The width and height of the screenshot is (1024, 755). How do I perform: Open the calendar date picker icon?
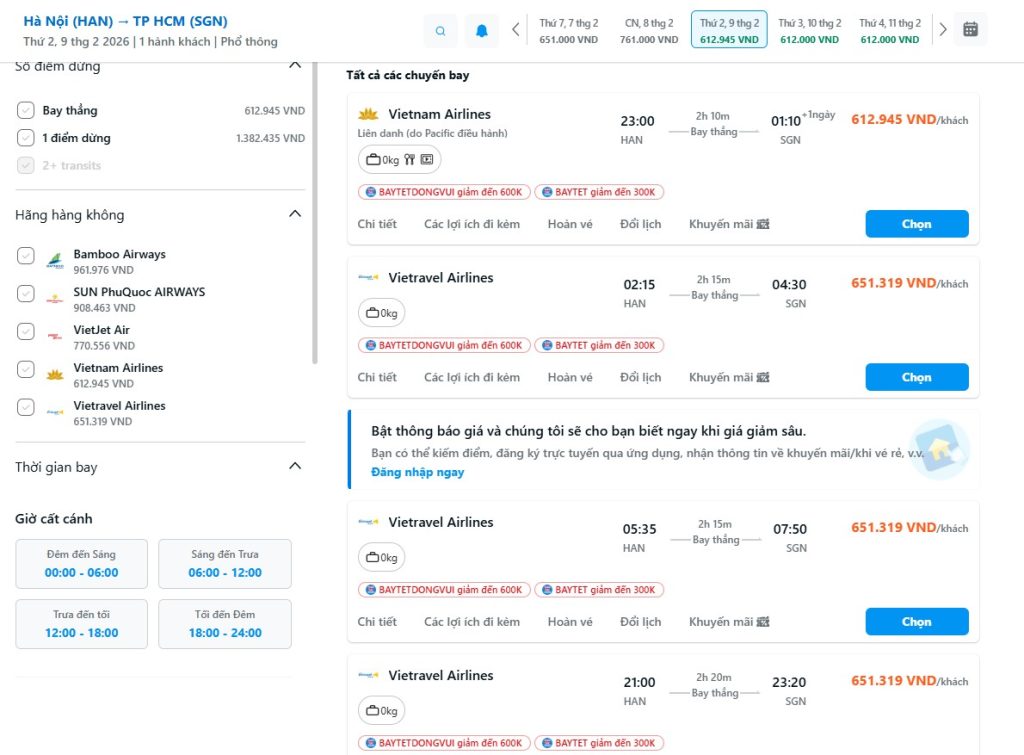coord(970,29)
